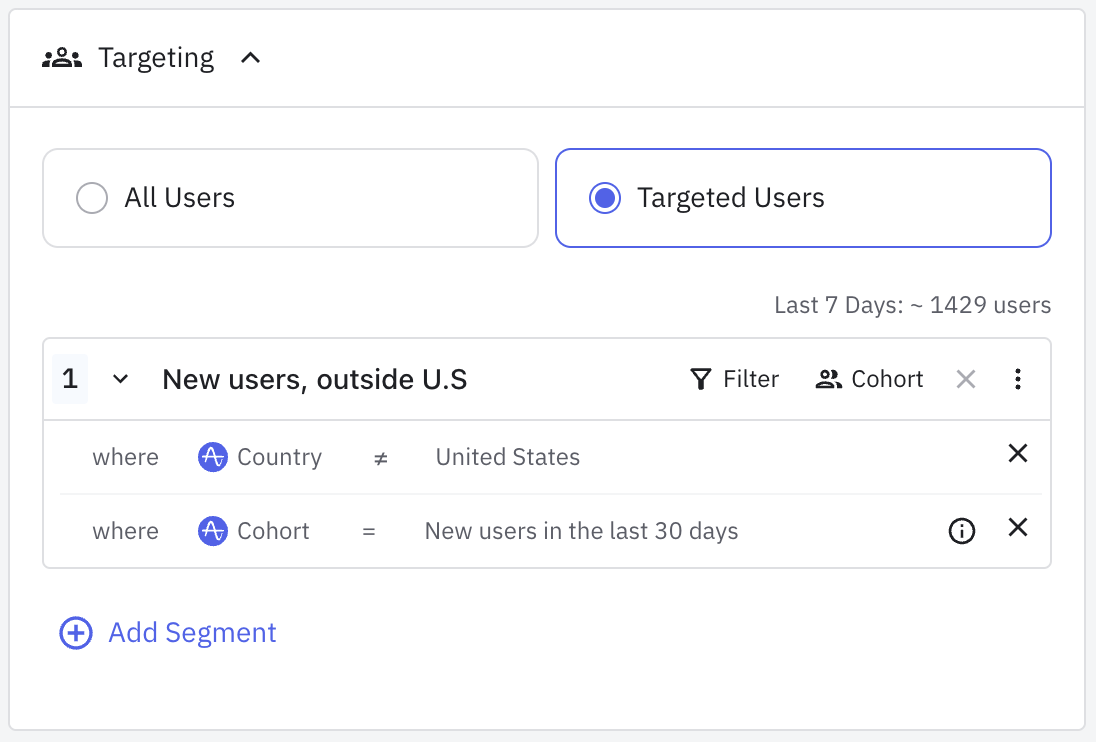Edit the United States filter value
This screenshot has width=1096, height=742.
coord(507,457)
